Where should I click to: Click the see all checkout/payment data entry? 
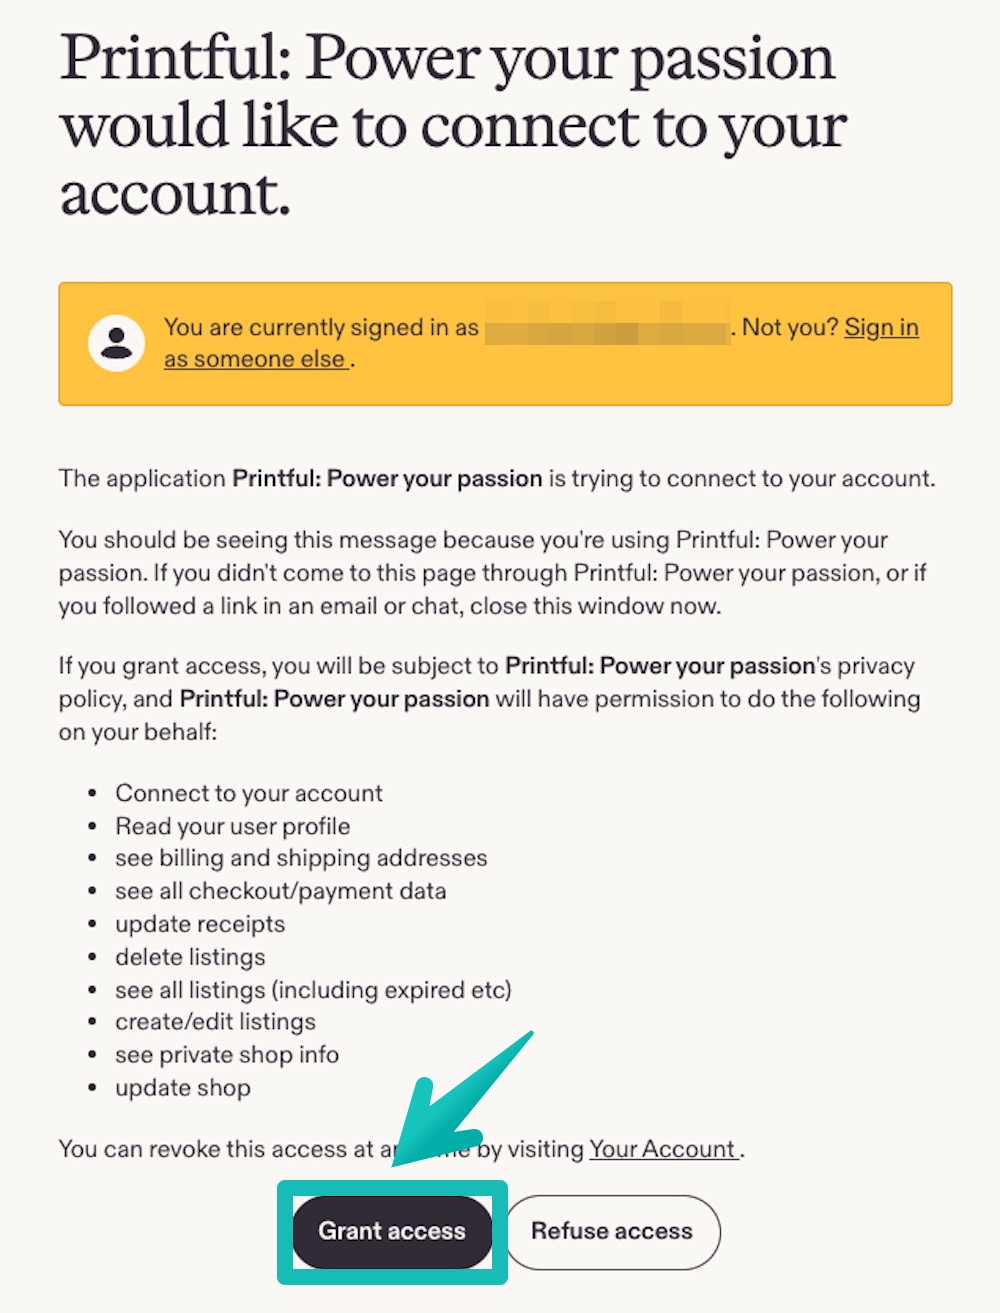(x=280, y=891)
